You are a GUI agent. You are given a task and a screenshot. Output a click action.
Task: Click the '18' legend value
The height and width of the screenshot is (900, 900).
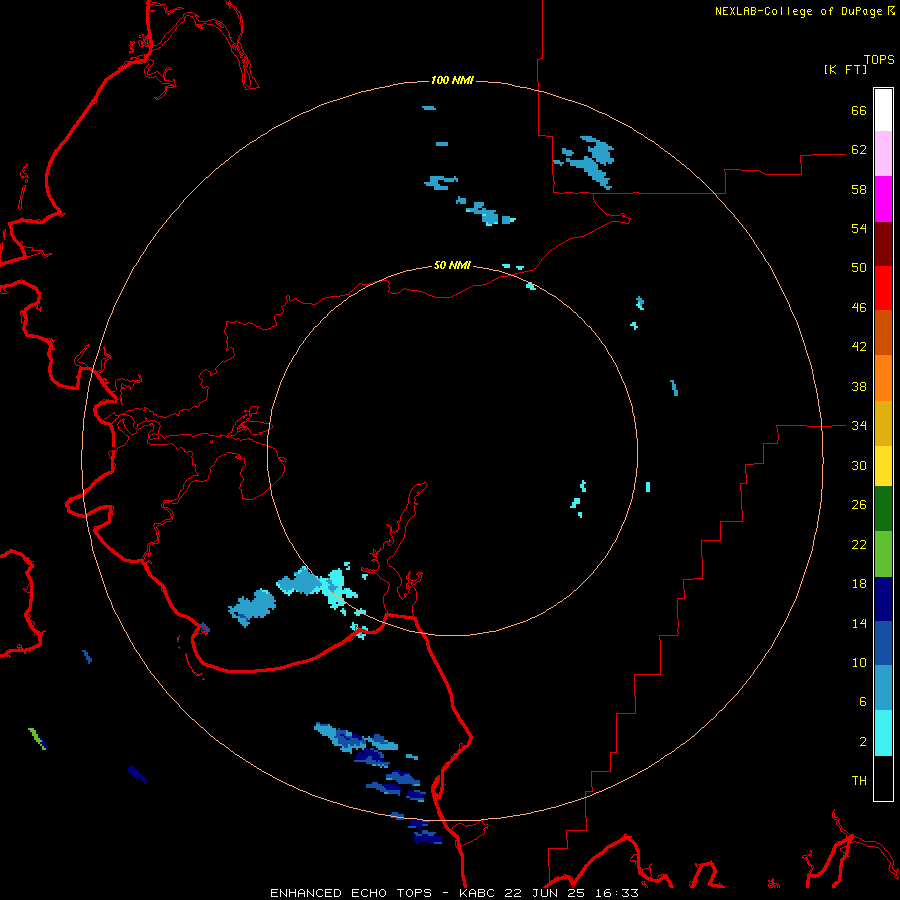coord(859,584)
